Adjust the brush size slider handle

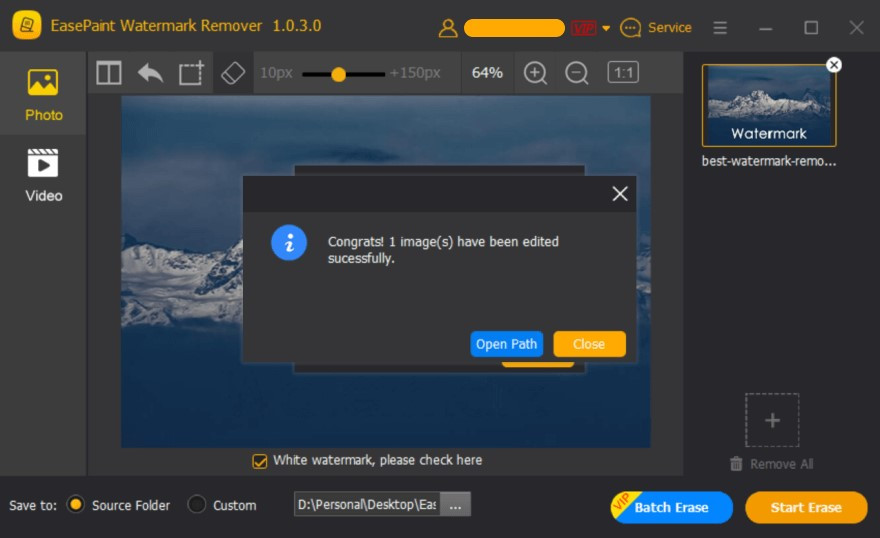338,74
